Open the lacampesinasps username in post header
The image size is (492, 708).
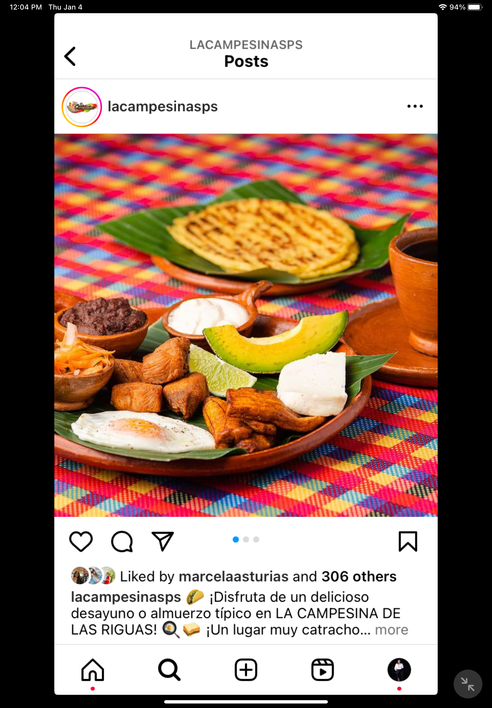point(162,107)
